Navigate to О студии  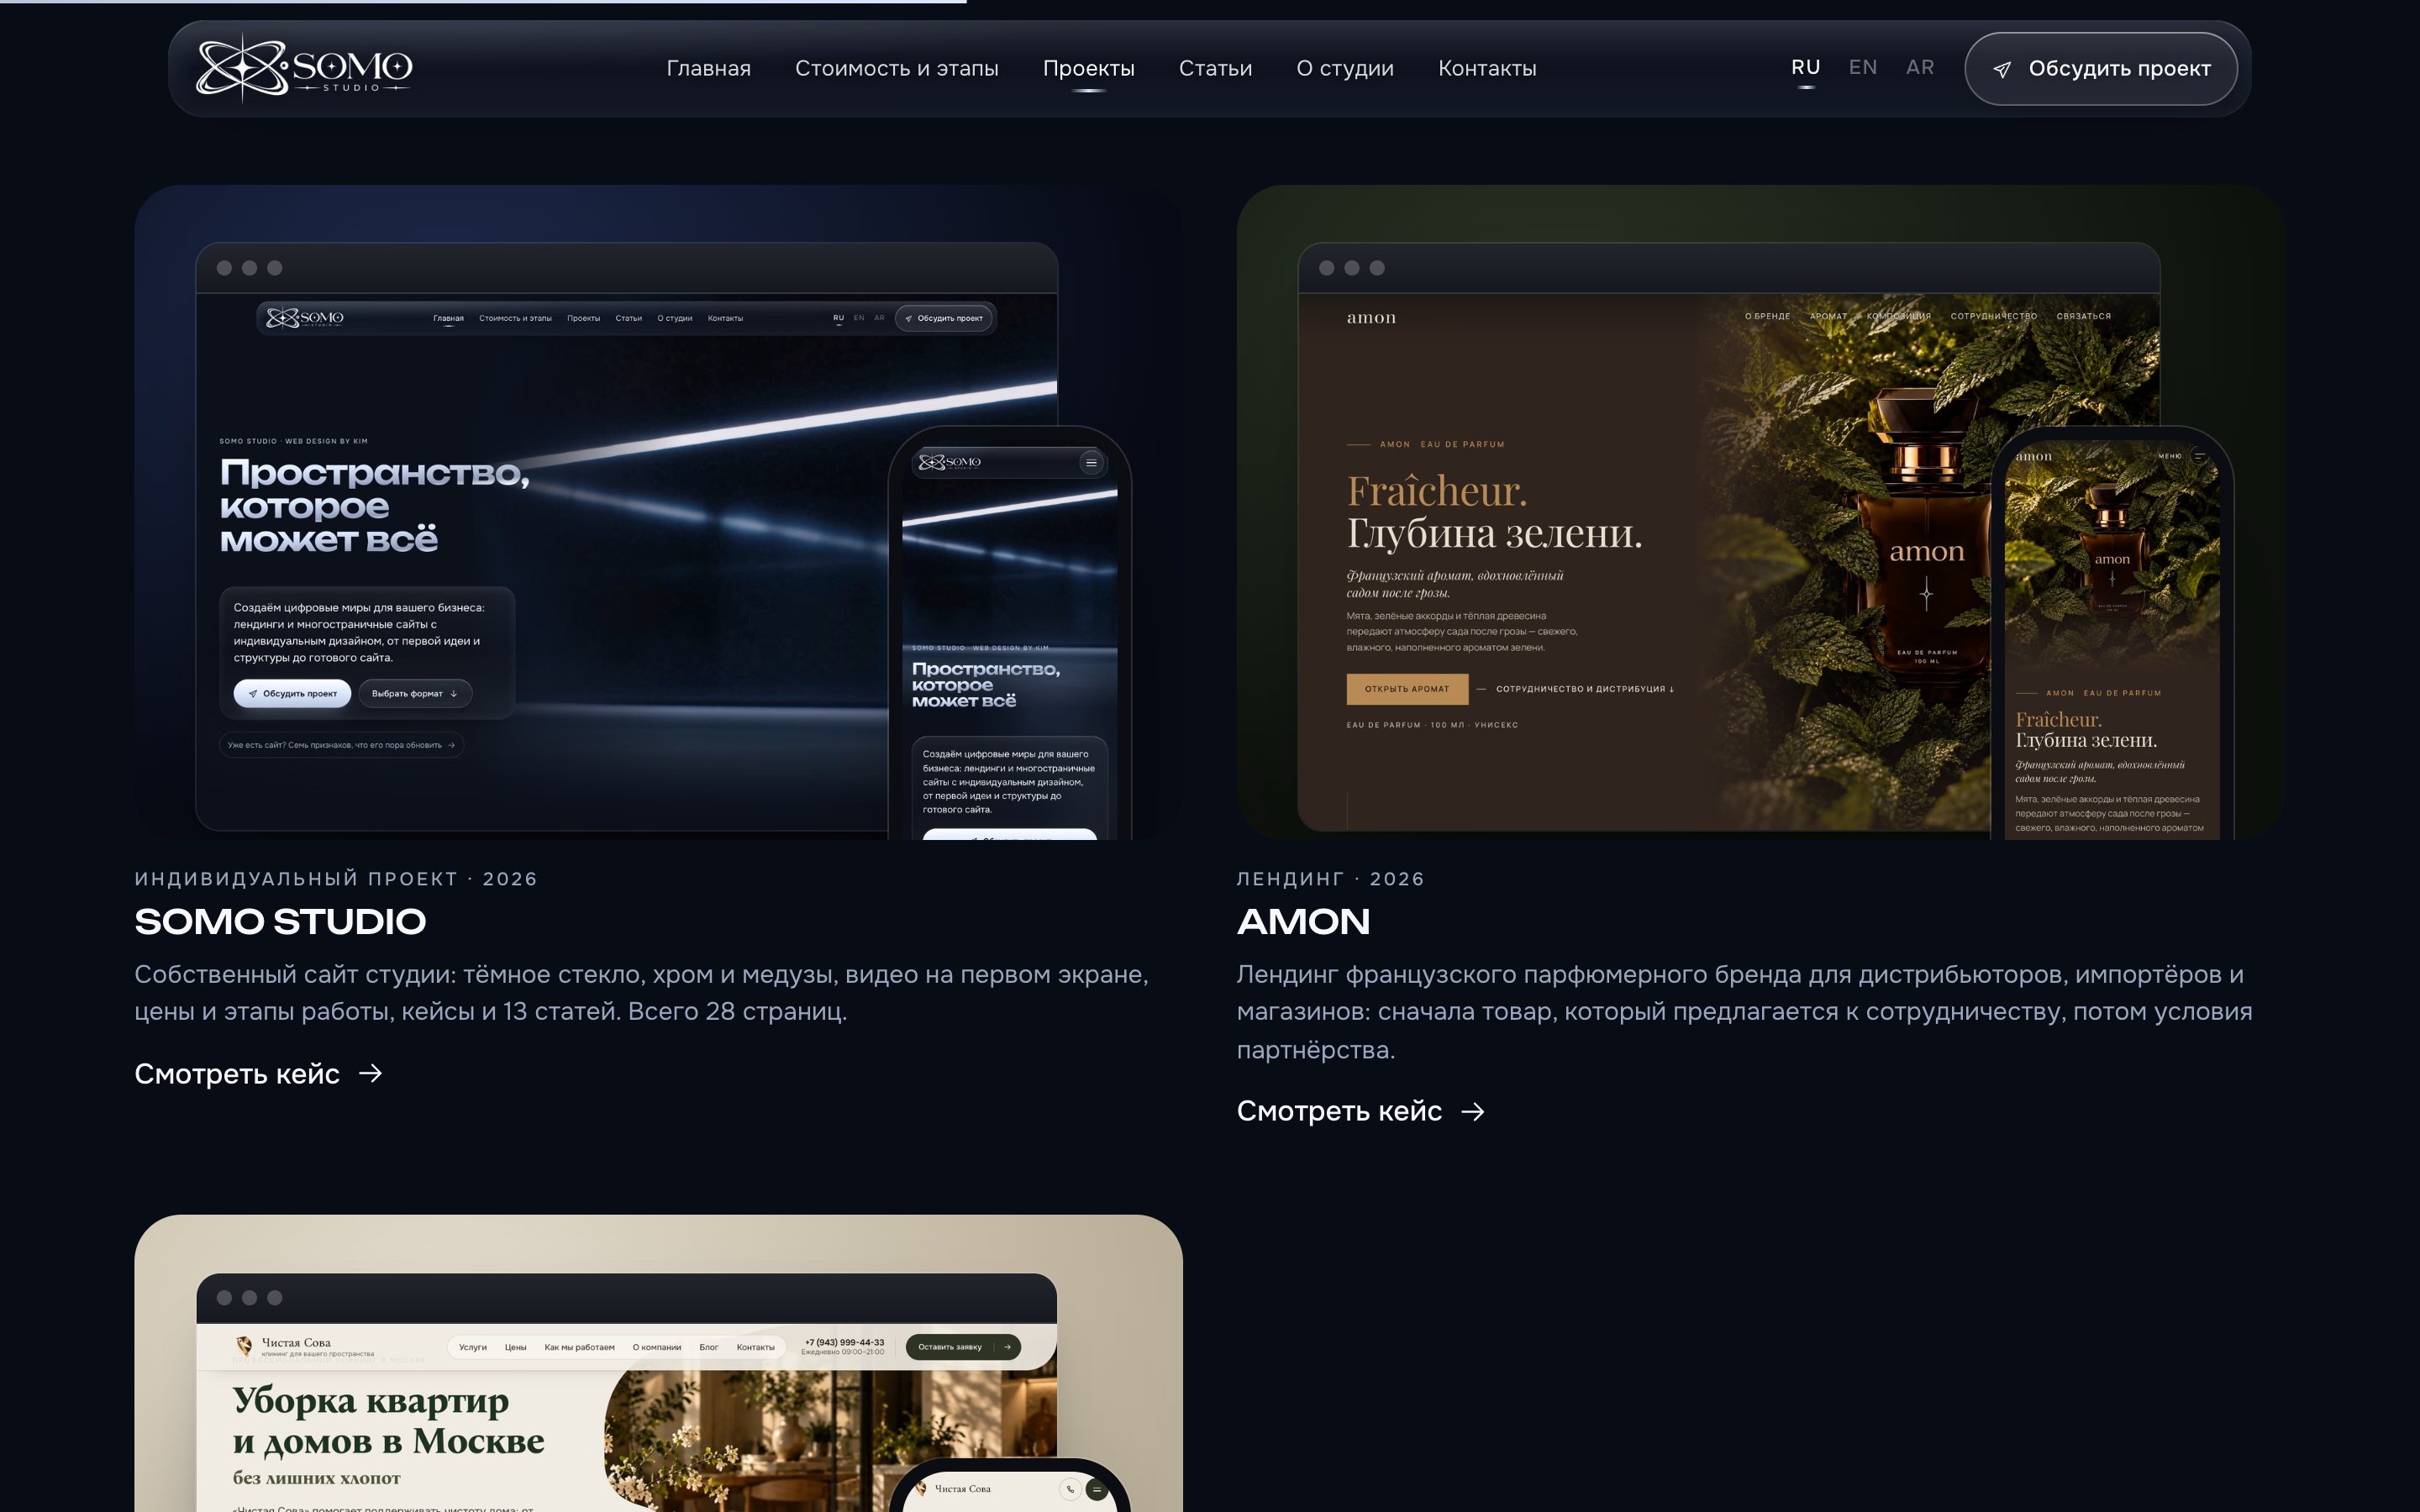[1345, 68]
